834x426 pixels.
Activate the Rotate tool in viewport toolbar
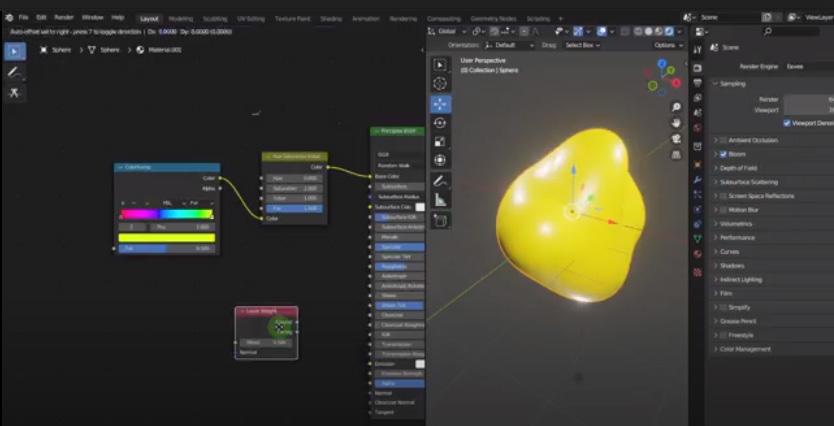point(440,123)
